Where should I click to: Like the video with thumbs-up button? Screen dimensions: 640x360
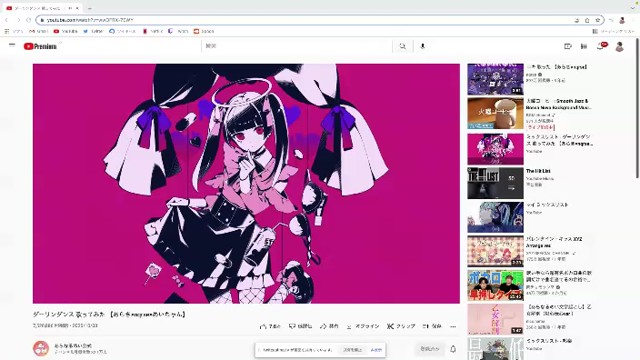pos(270,326)
